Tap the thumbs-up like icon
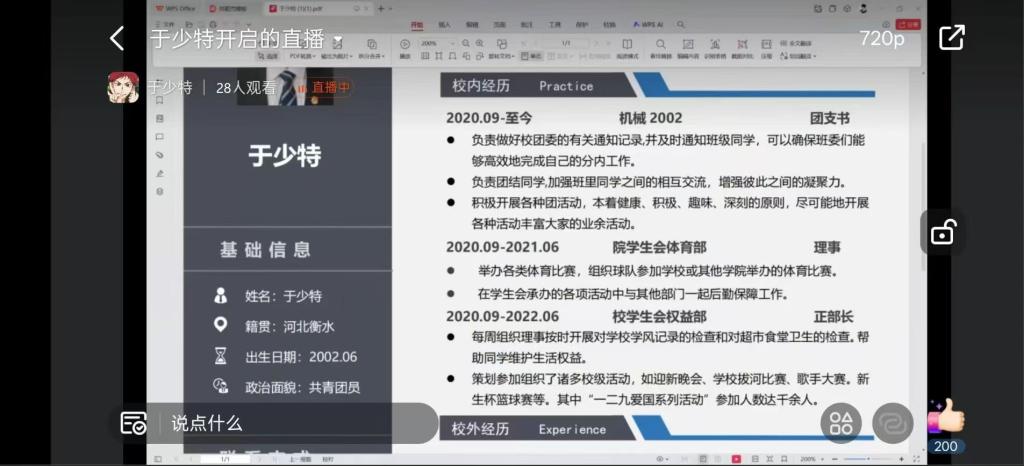This screenshot has height=466, width=1024. pyautogui.click(x=945, y=415)
